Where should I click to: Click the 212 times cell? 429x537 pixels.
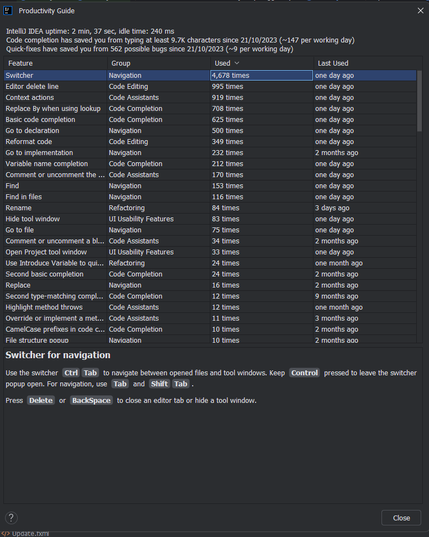(261, 164)
